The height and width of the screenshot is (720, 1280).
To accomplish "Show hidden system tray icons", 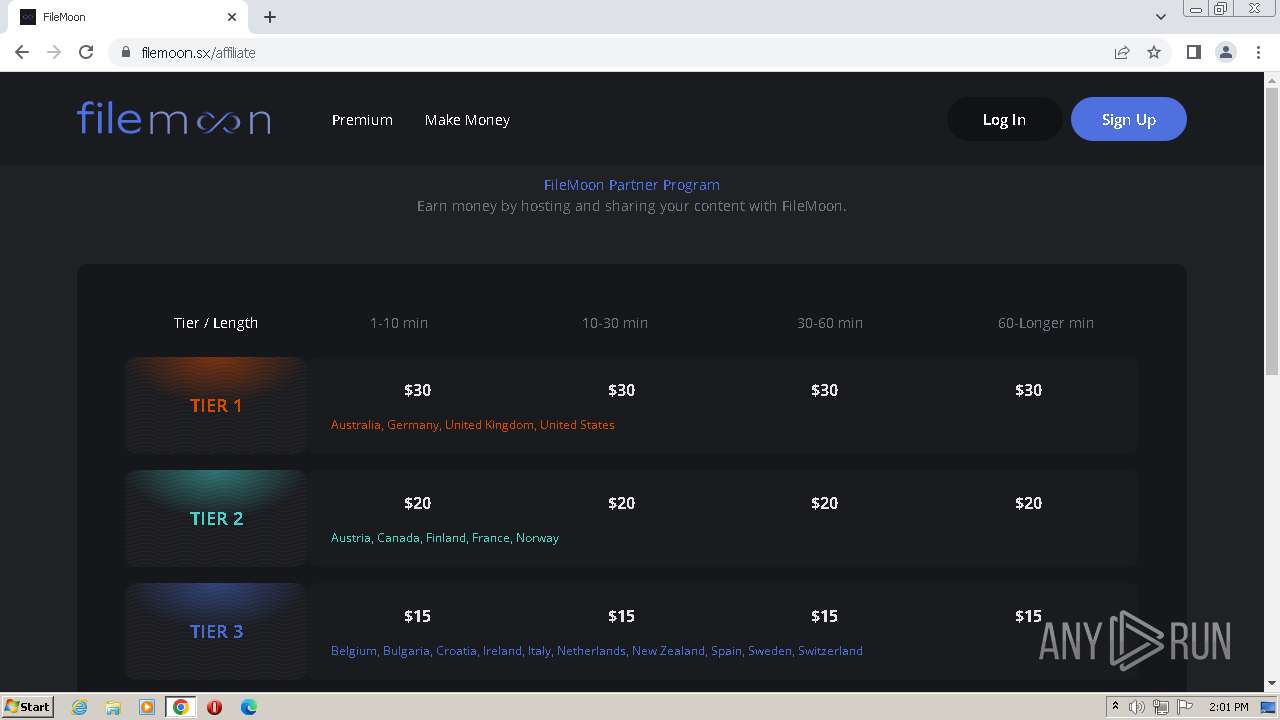I will point(1115,707).
